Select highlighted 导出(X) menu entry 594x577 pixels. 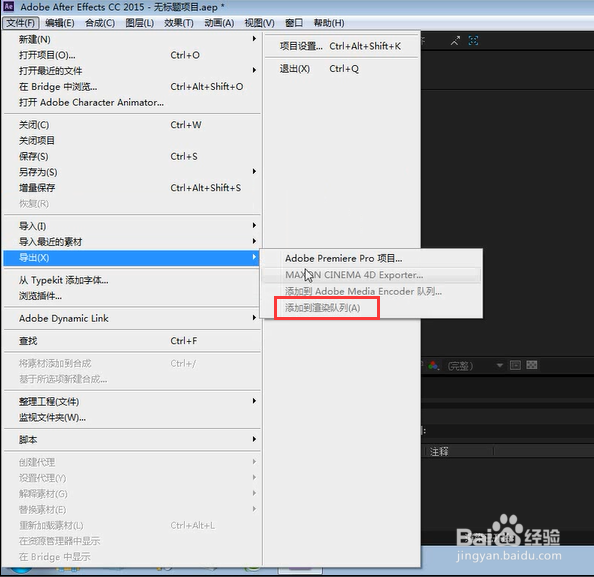[x=131, y=258]
